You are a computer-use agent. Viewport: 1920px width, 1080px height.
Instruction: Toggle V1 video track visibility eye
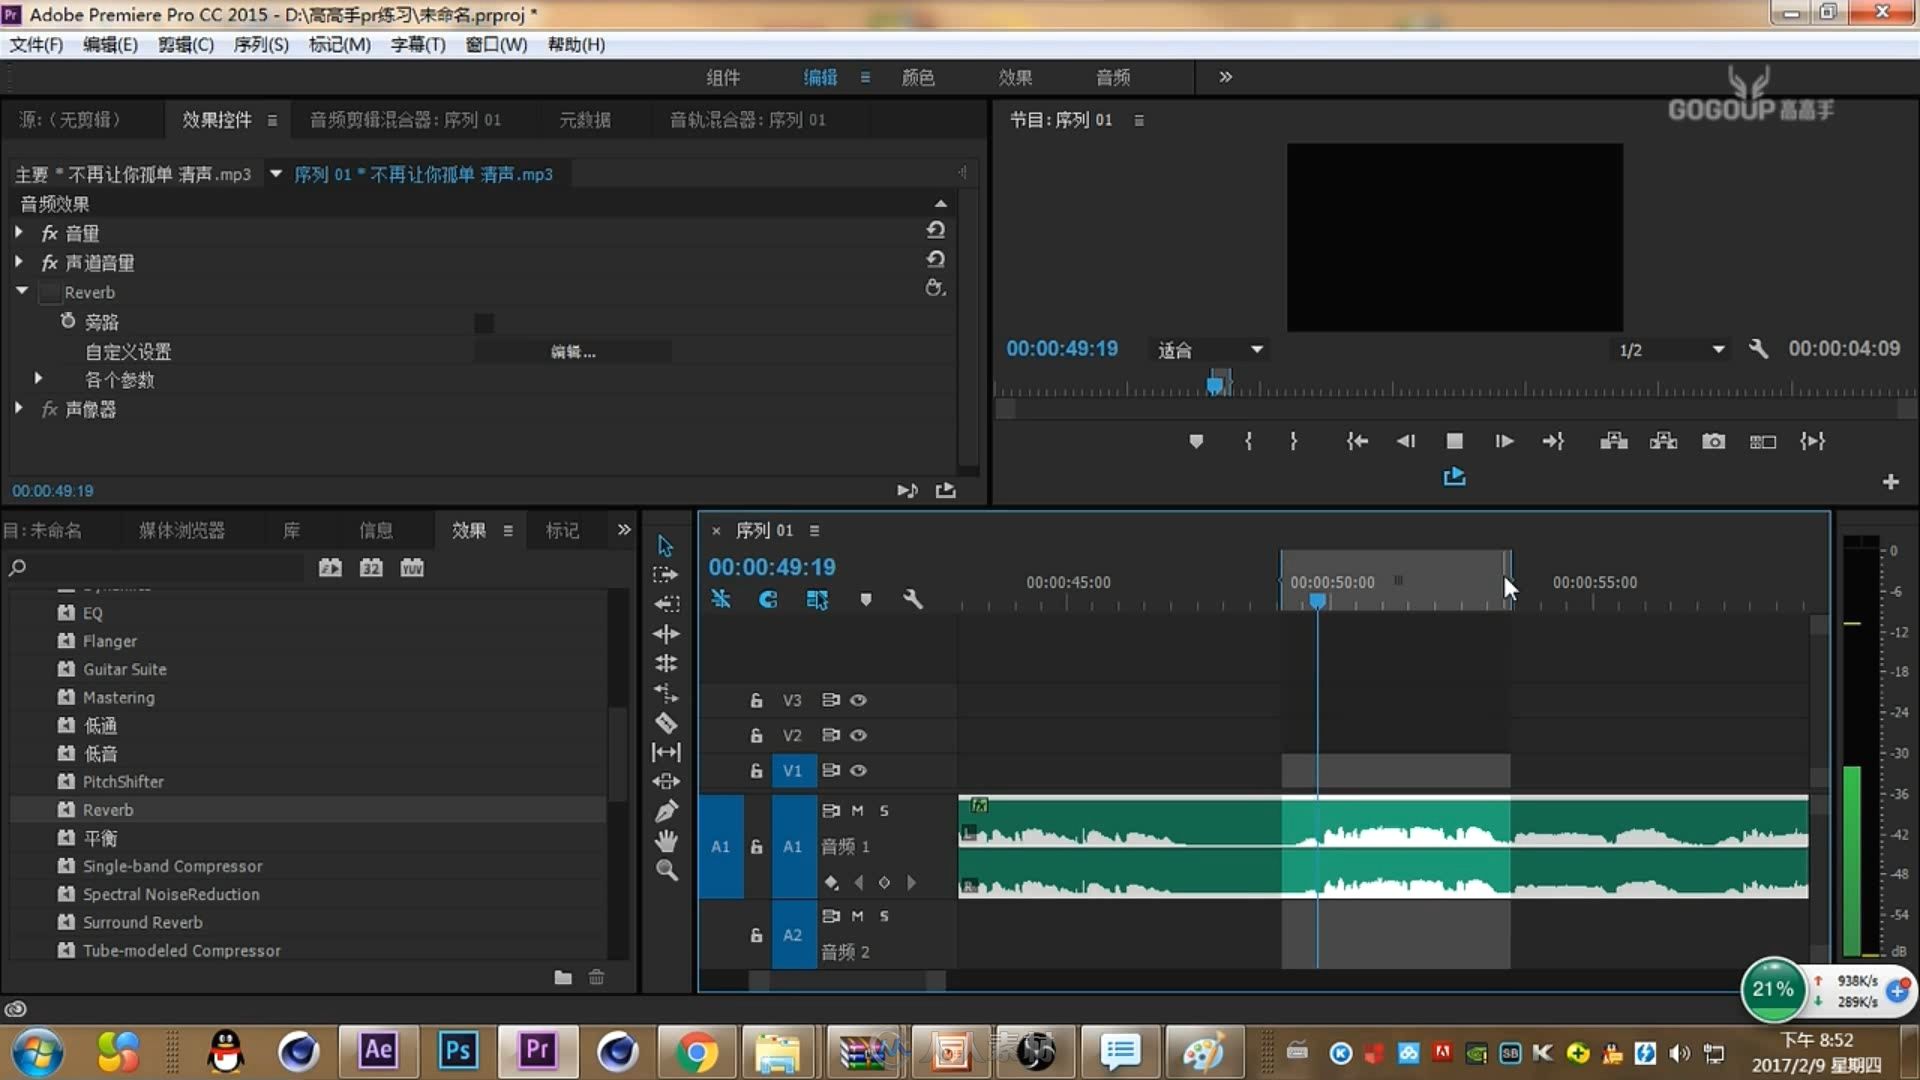[860, 770]
